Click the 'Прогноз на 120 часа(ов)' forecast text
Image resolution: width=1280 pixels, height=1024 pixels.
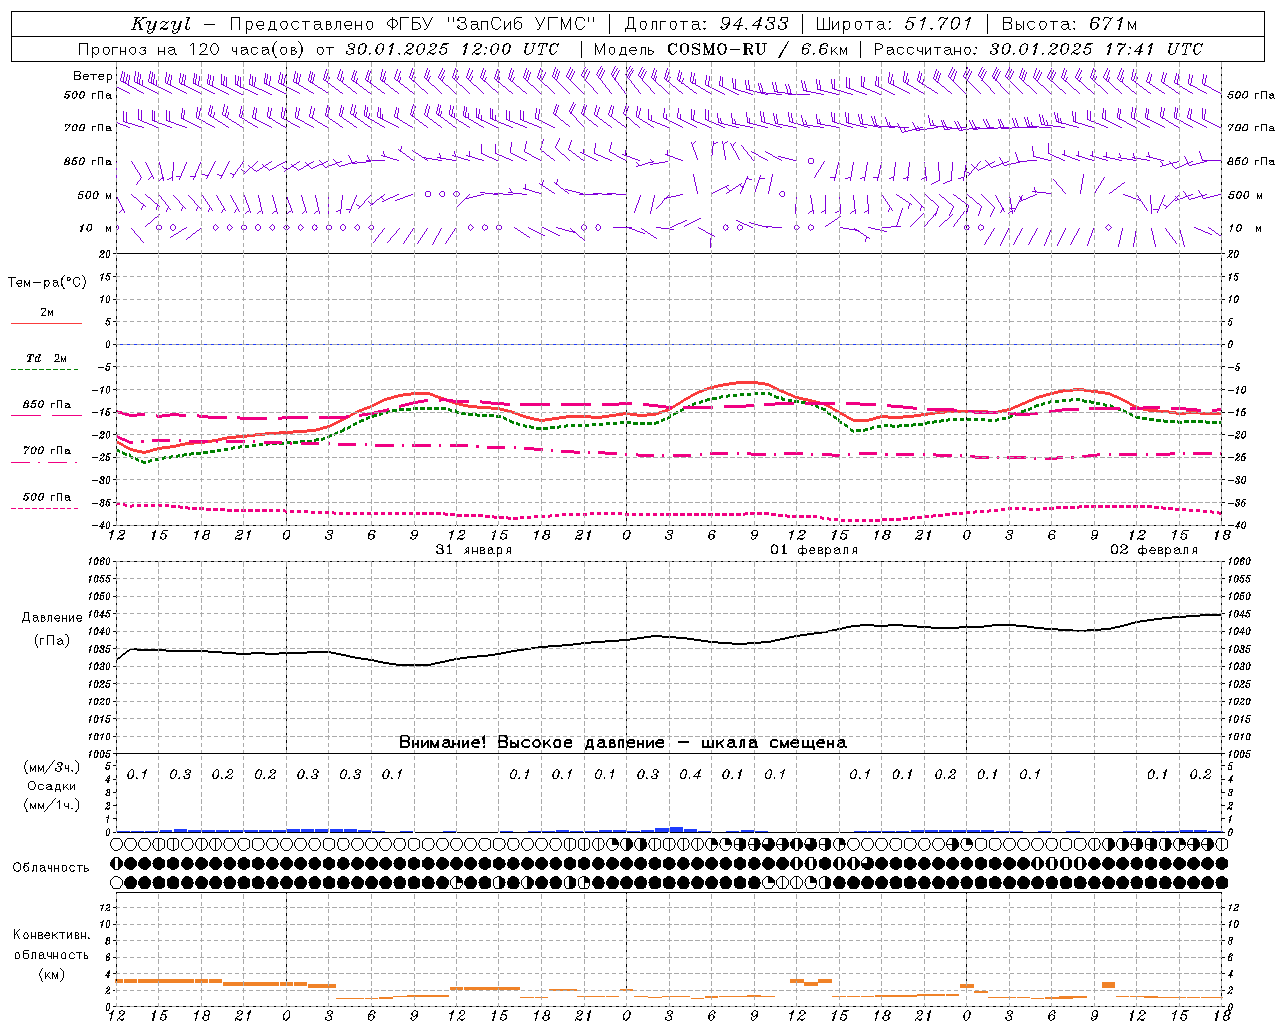click(193, 49)
